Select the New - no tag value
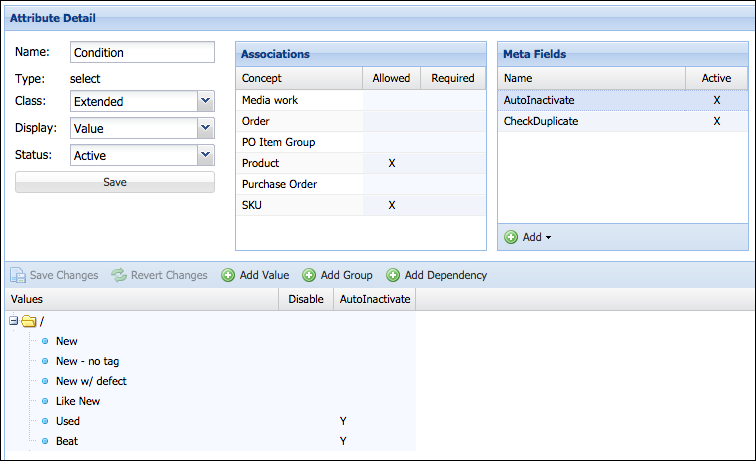756x461 pixels. (87, 361)
